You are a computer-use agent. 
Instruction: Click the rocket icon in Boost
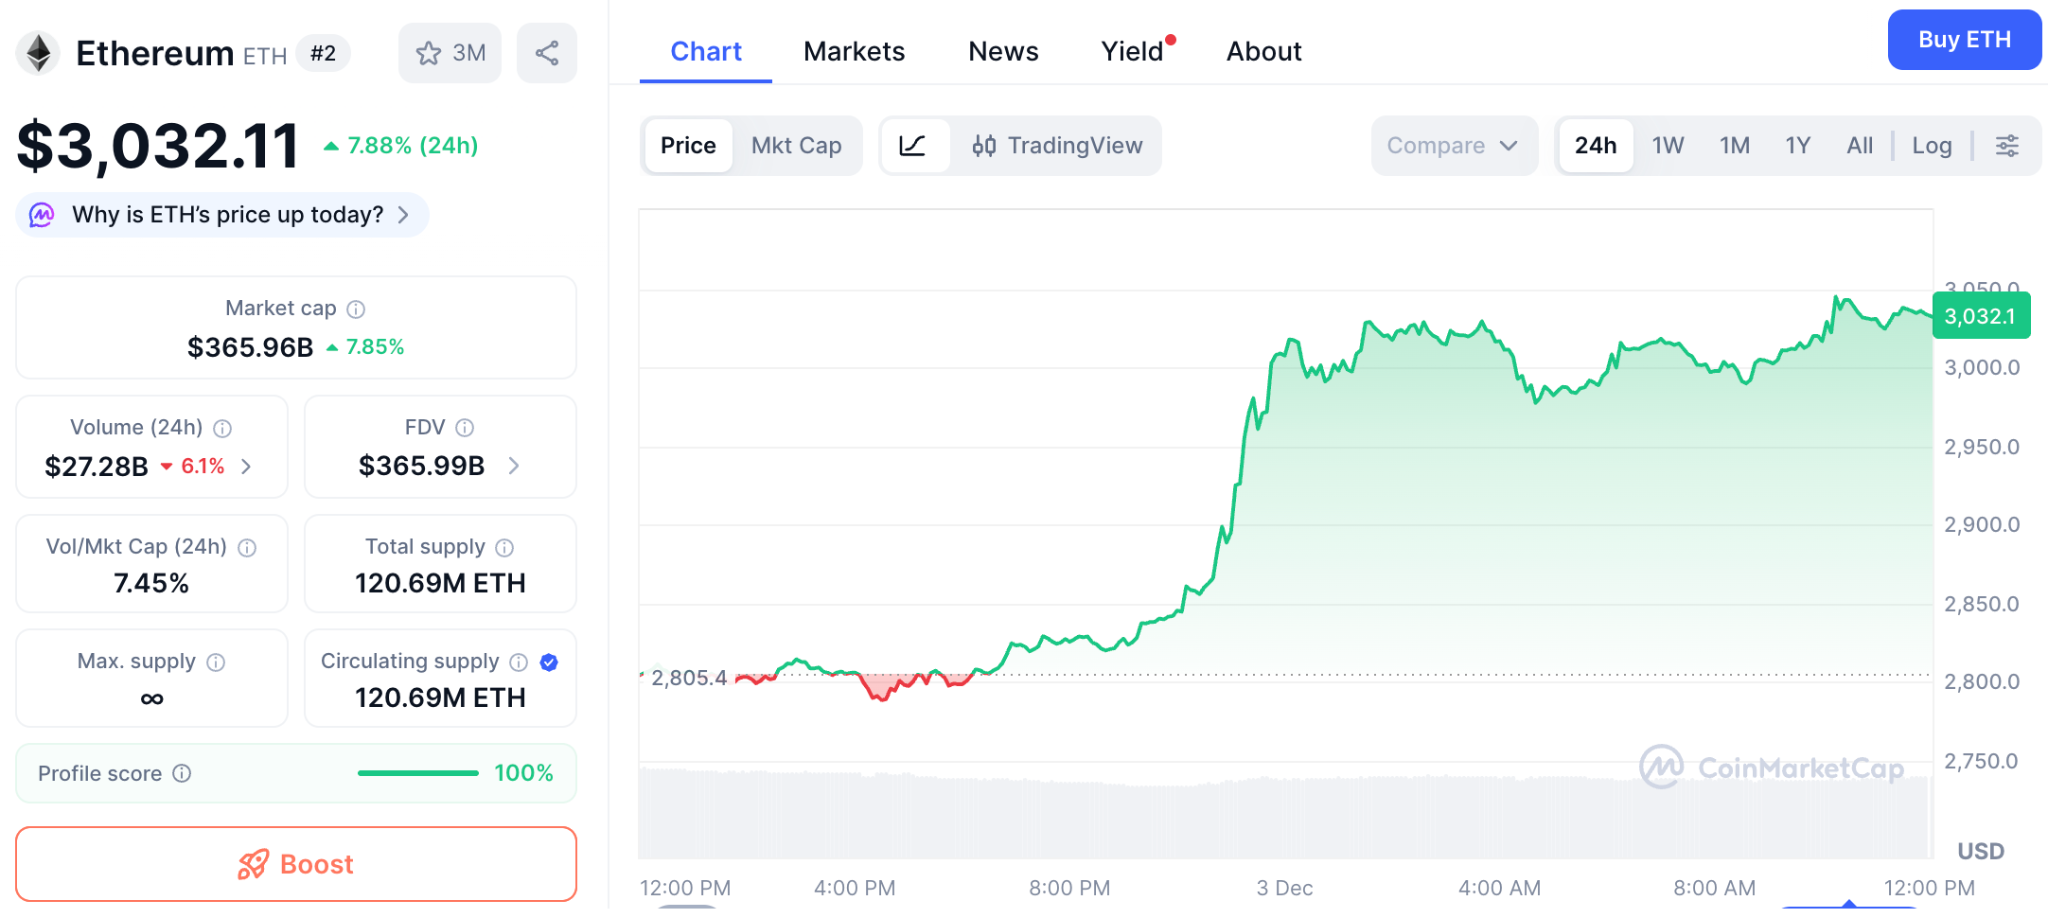pyautogui.click(x=253, y=864)
